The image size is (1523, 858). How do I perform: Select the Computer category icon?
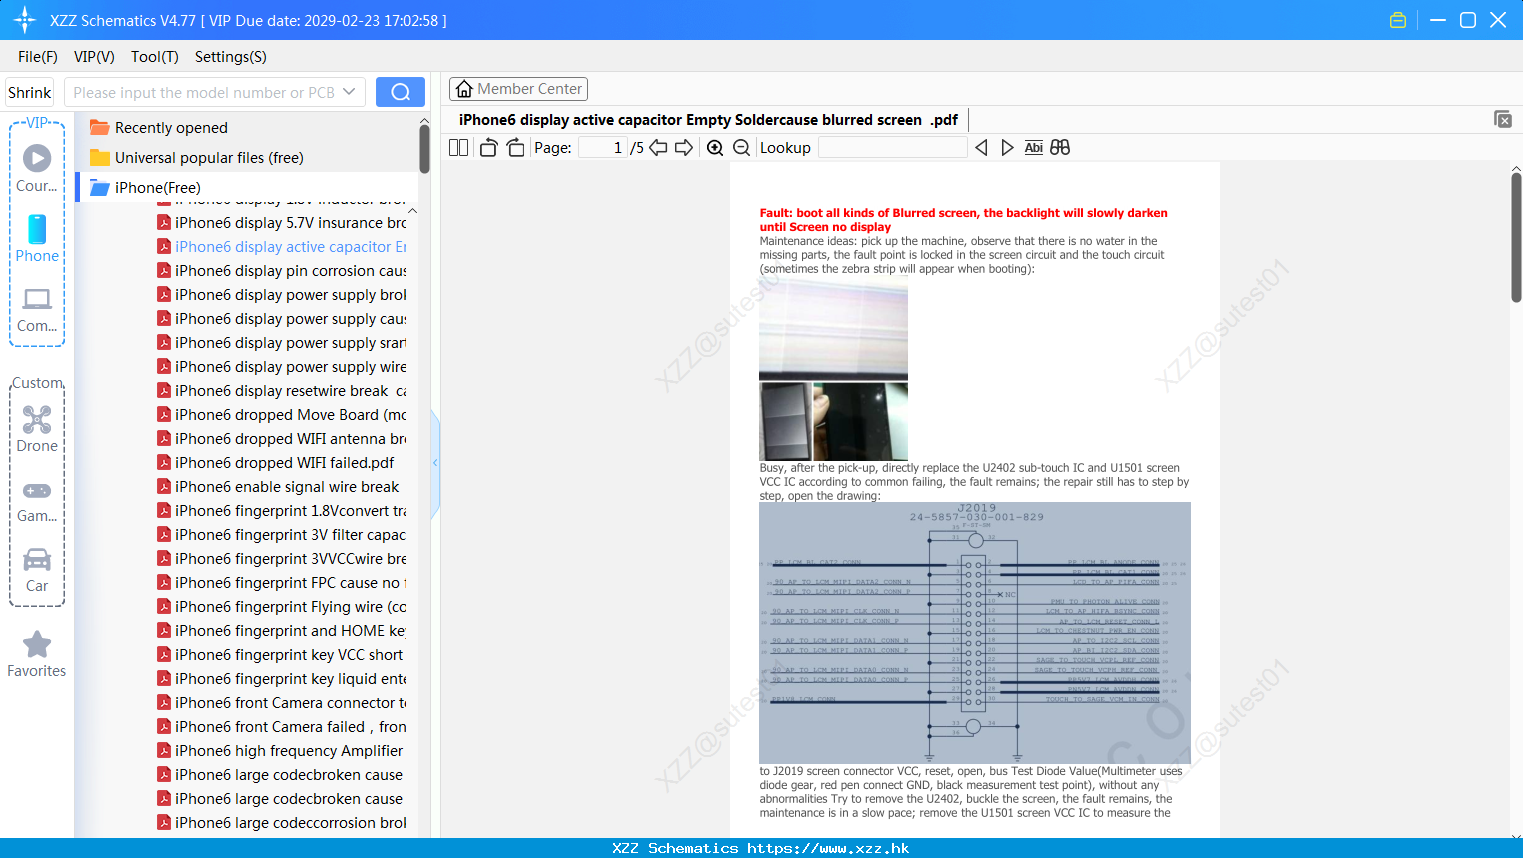click(x=37, y=310)
